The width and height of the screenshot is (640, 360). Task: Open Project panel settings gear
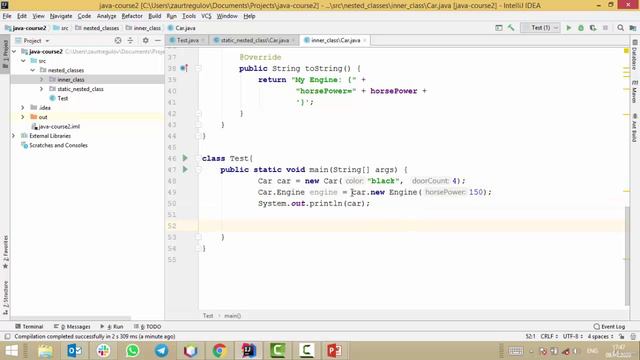click(x=145, y=40)
